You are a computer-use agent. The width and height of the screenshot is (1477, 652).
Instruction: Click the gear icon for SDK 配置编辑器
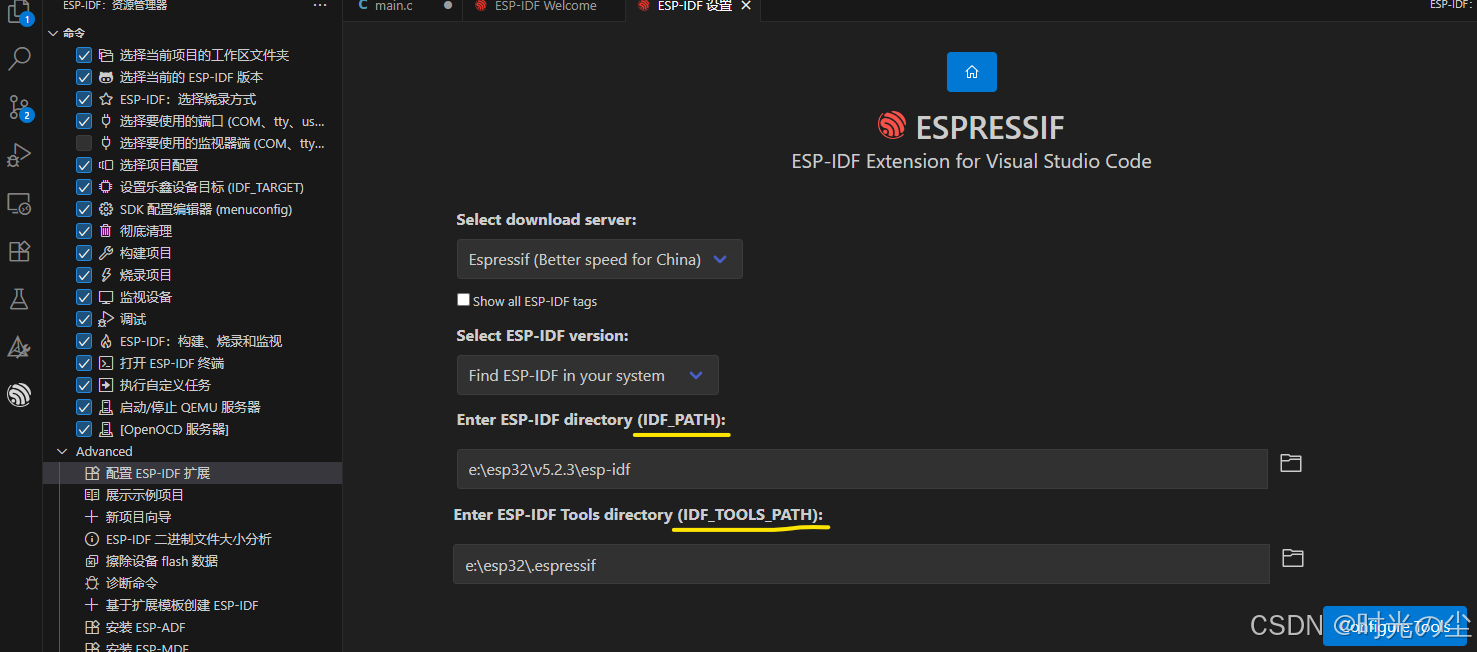106,209
